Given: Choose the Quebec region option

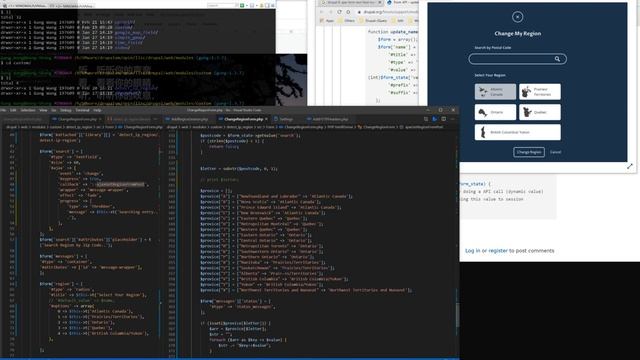Looking at the screenshot, I should [x=540, y=112].
